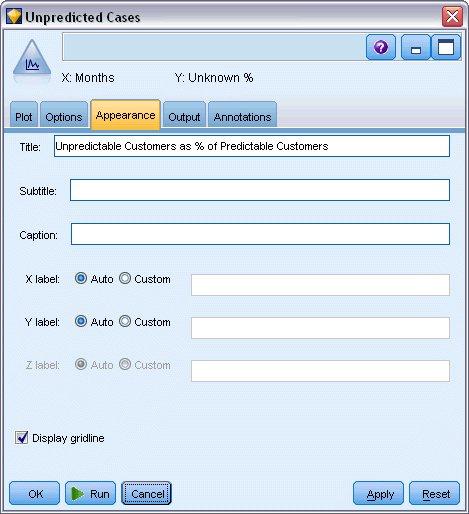The height and width of the screenshot is (514, 469).
Task: Click the maximize dialog icon button
Action: click(446, 47)
